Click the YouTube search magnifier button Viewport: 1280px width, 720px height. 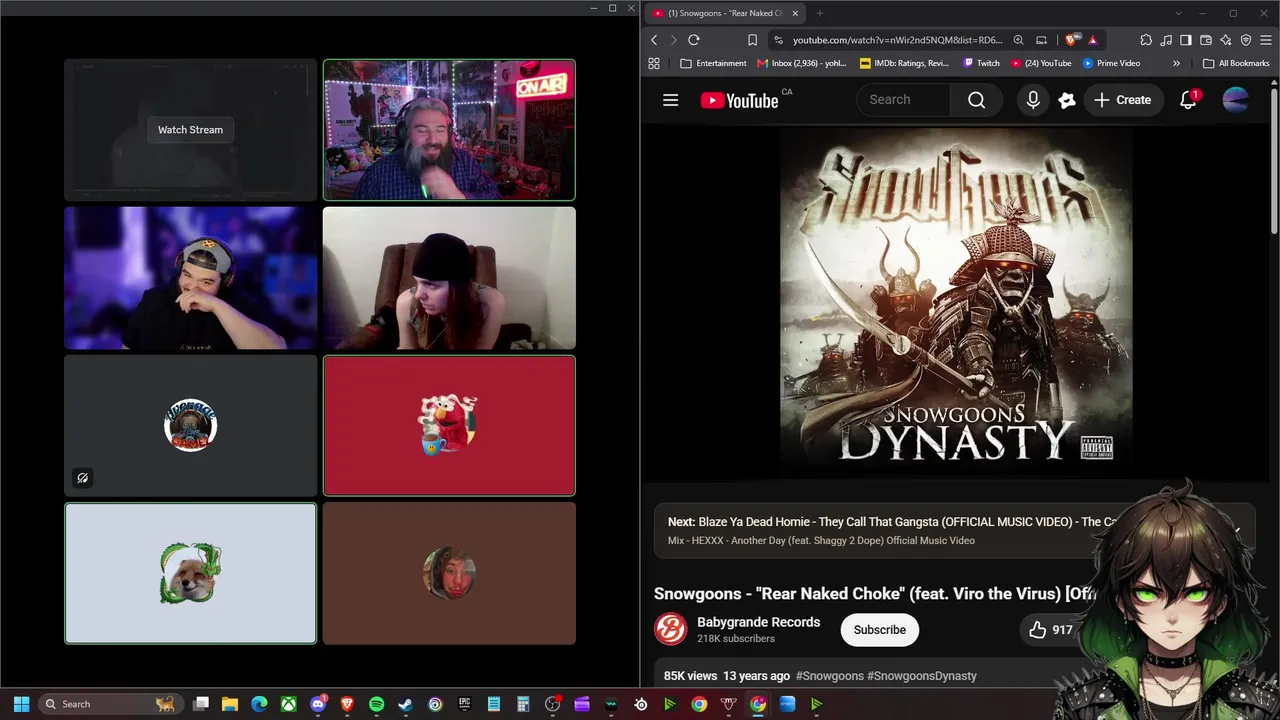(x=977, y=100)
